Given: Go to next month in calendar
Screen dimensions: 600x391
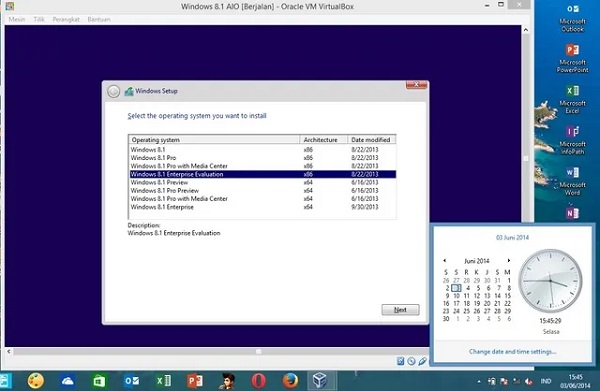Looking at the screenshot, I should click(x=509, y=261).
